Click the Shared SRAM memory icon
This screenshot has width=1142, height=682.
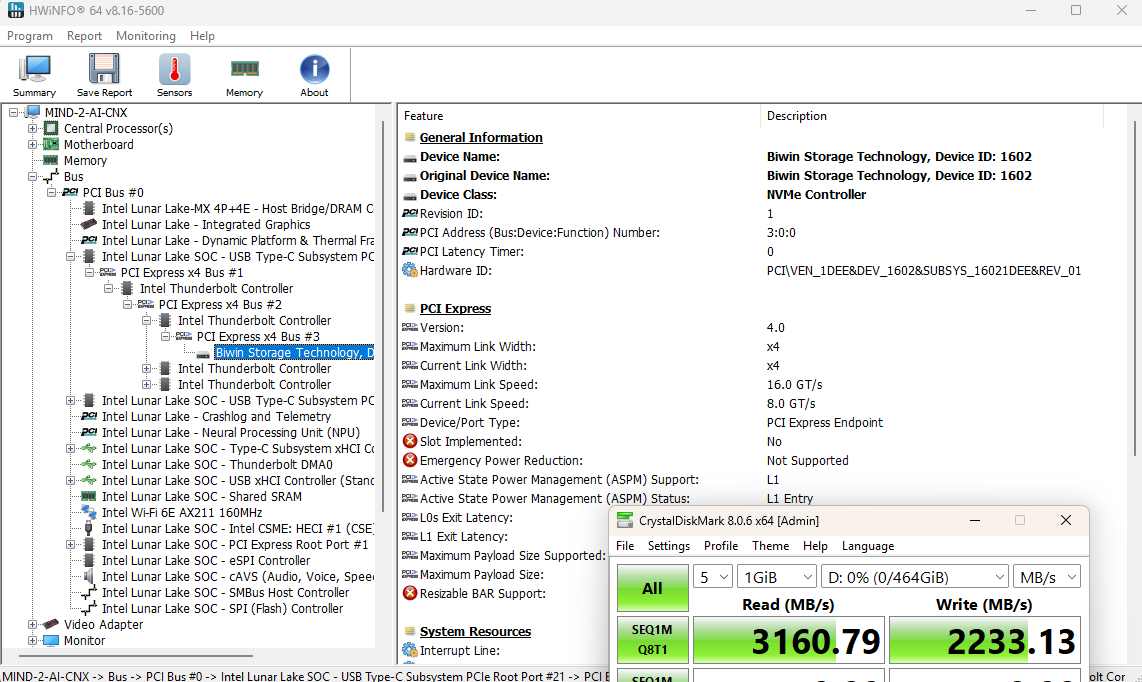[x=89, y=496]
